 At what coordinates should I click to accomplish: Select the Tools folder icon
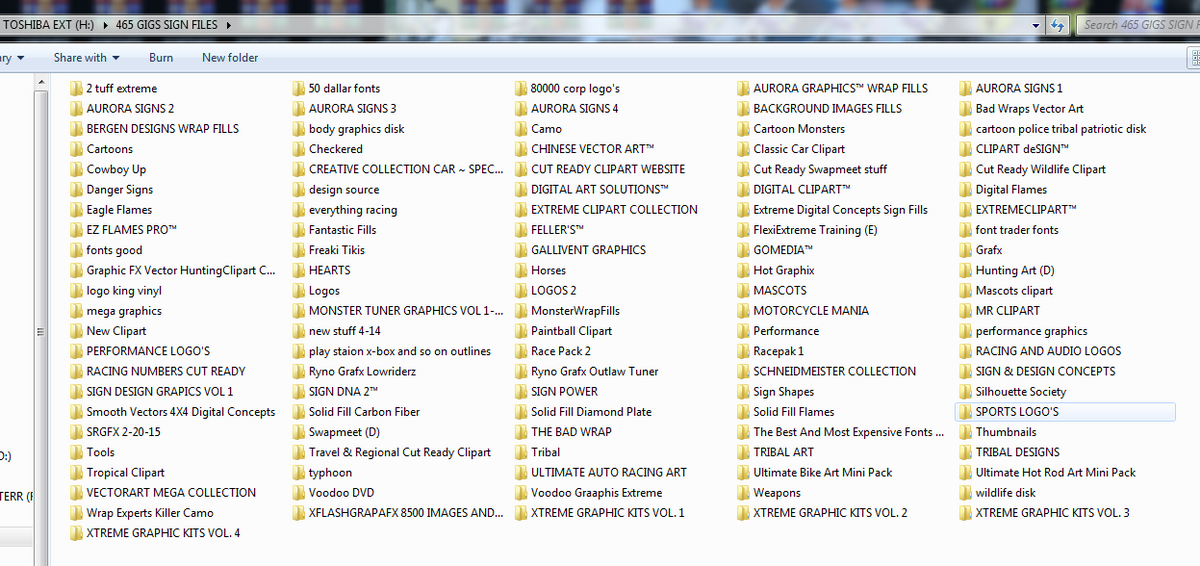[x=77, y=452]
